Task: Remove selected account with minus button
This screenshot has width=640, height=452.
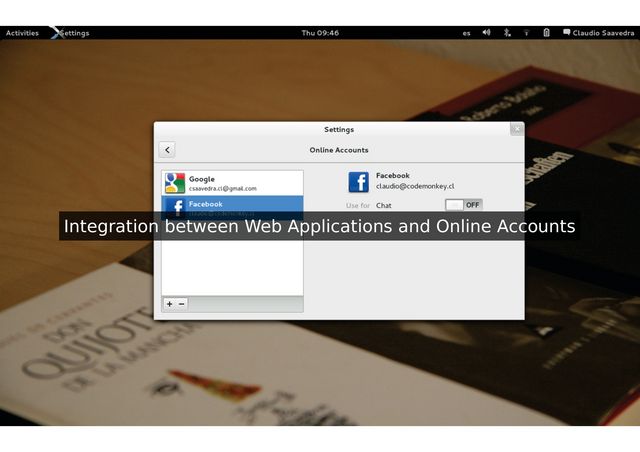Action: pos(181,303)
